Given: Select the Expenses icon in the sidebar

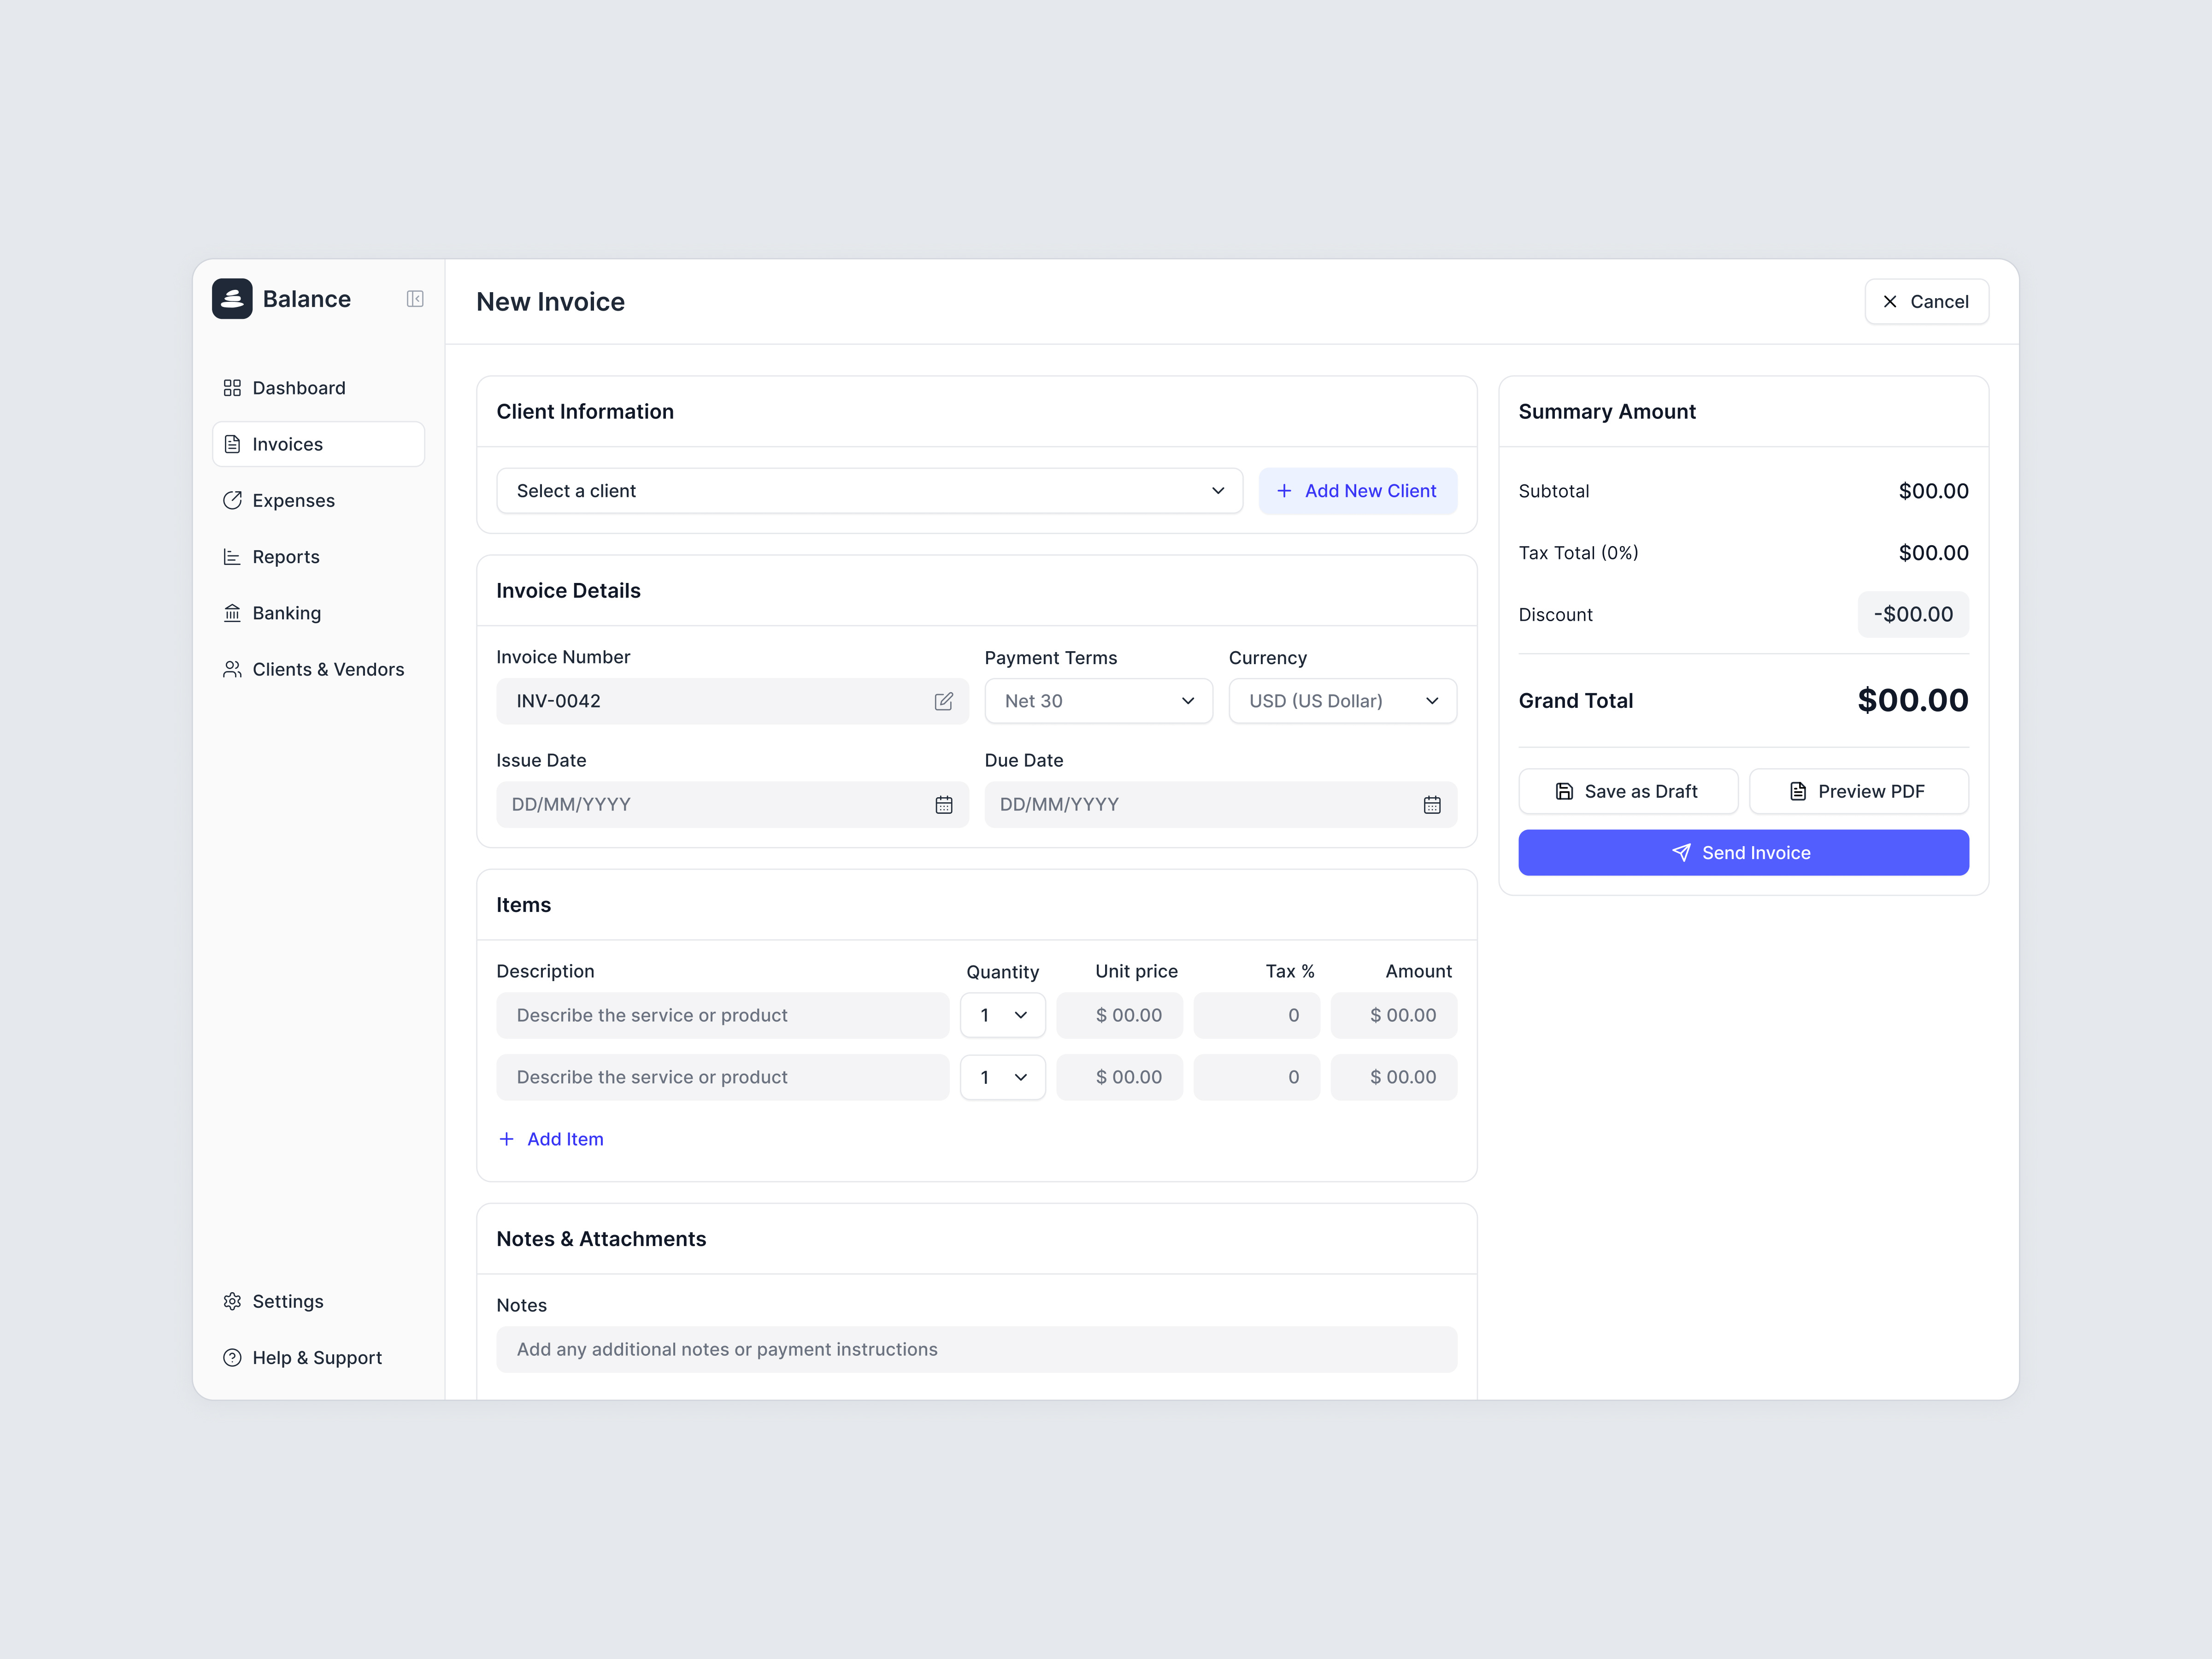Looking at the screenshot, I should click(x=232, y=500).
